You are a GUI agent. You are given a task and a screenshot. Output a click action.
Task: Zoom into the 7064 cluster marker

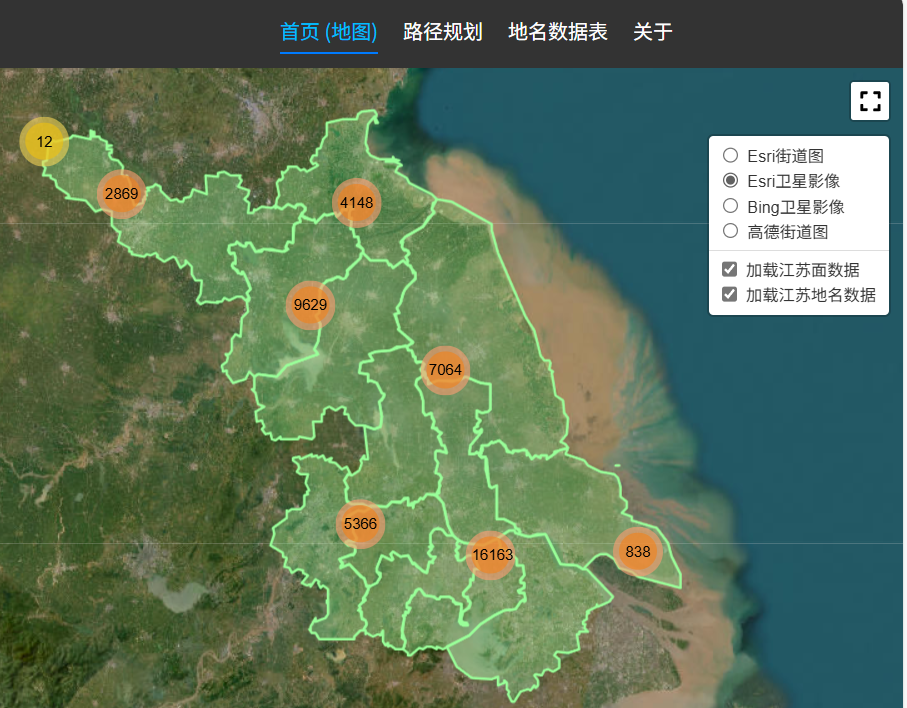pyautogui.click(x=445, y=370)
